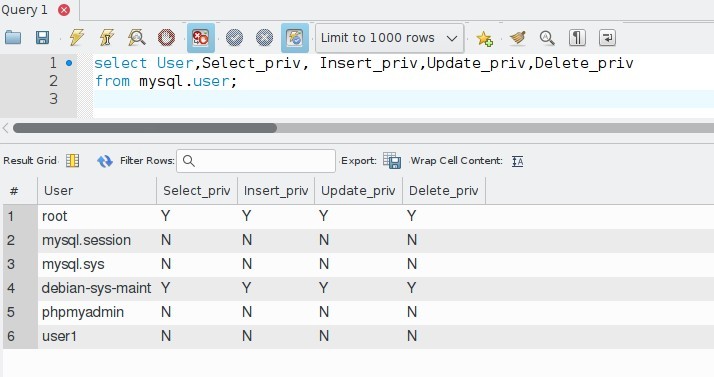Click debian-sys-maint's Update_priv Y value
Viewport: 714px width, 377px height.
[x=324, y=288]
